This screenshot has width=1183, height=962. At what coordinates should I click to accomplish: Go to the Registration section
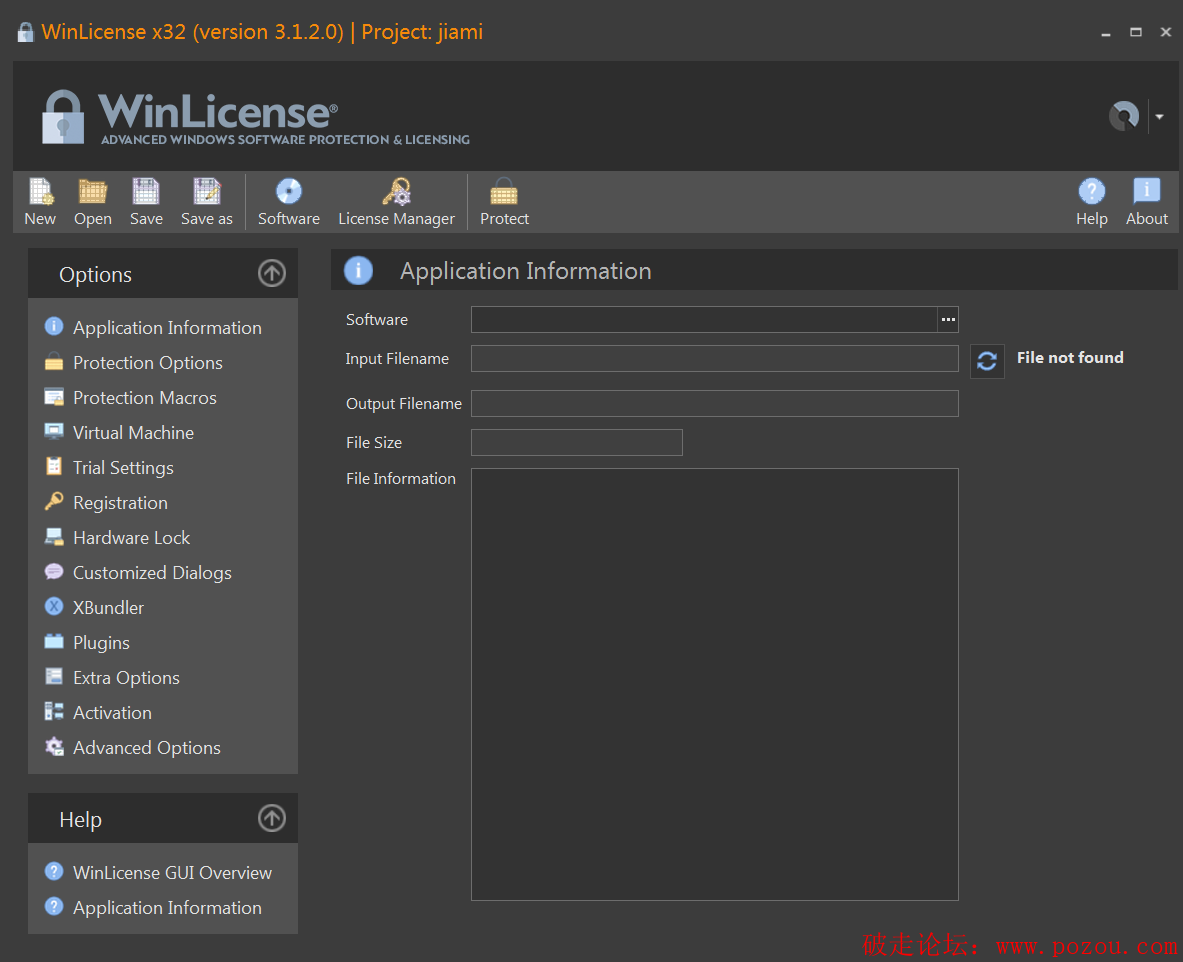tap(120, 503)
